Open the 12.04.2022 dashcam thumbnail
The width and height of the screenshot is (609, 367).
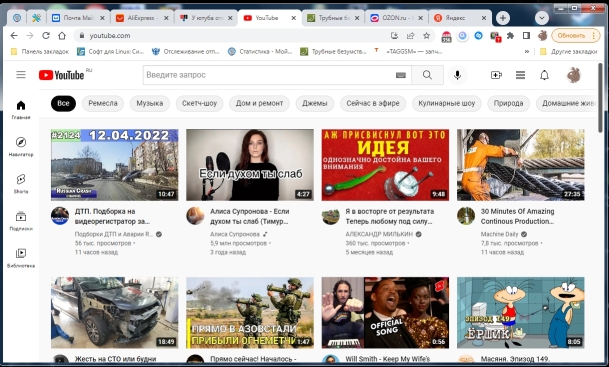[x=115, y=165]
